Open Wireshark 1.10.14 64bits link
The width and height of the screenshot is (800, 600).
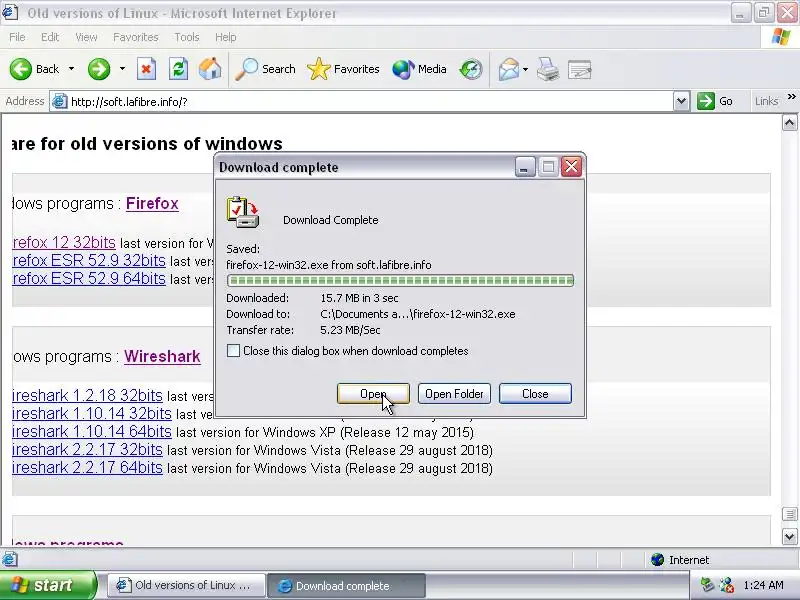pyautogui.click(x=92, y=432)
